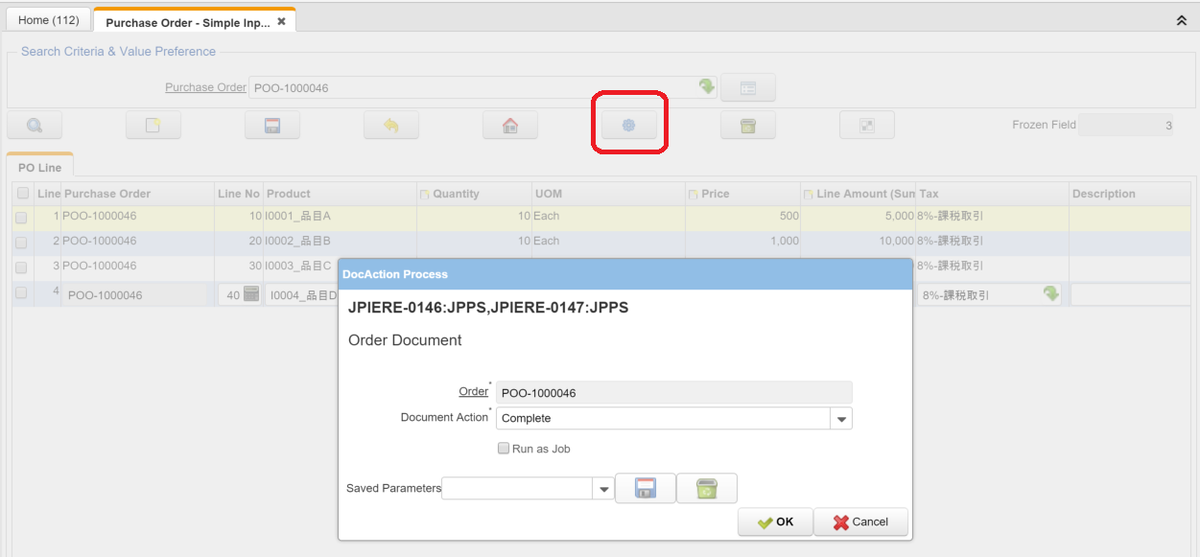This screenshot has height=557, width=1200.
Task: Enable the Run as Job checkbox
Action: click(x=504, y=449)
